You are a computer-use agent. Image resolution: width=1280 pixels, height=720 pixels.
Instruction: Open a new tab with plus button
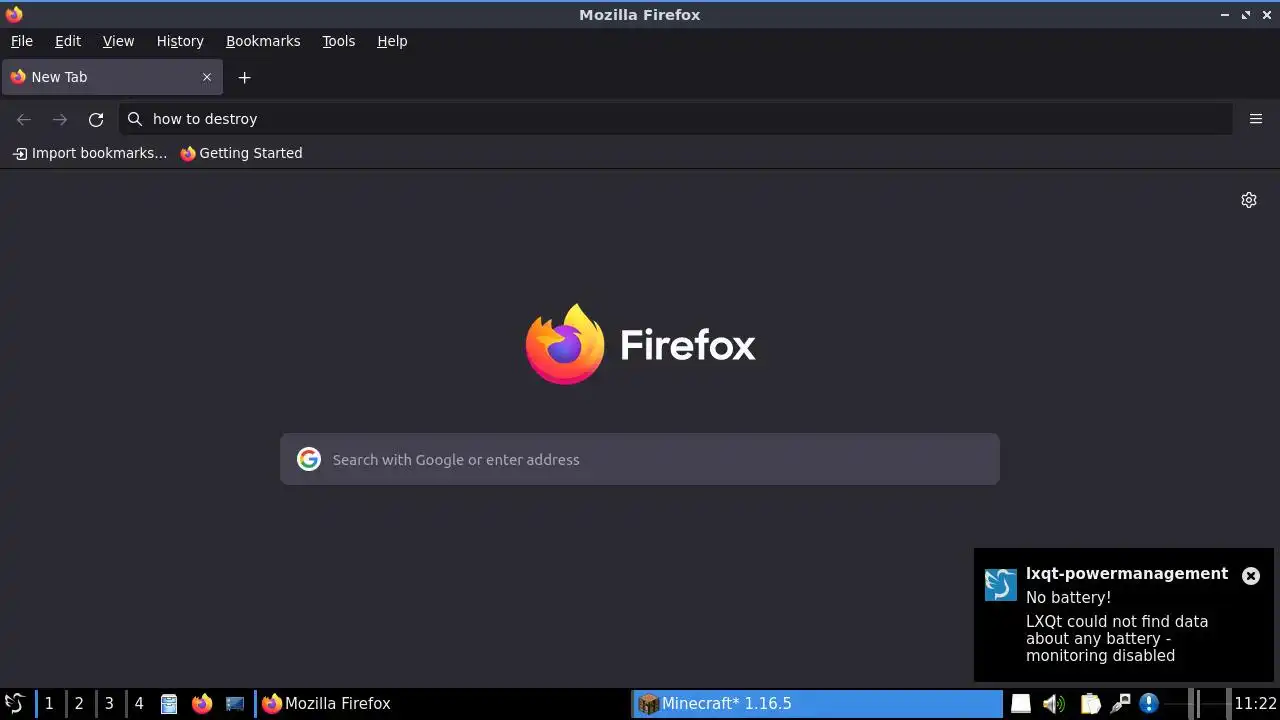click(244, 77)
